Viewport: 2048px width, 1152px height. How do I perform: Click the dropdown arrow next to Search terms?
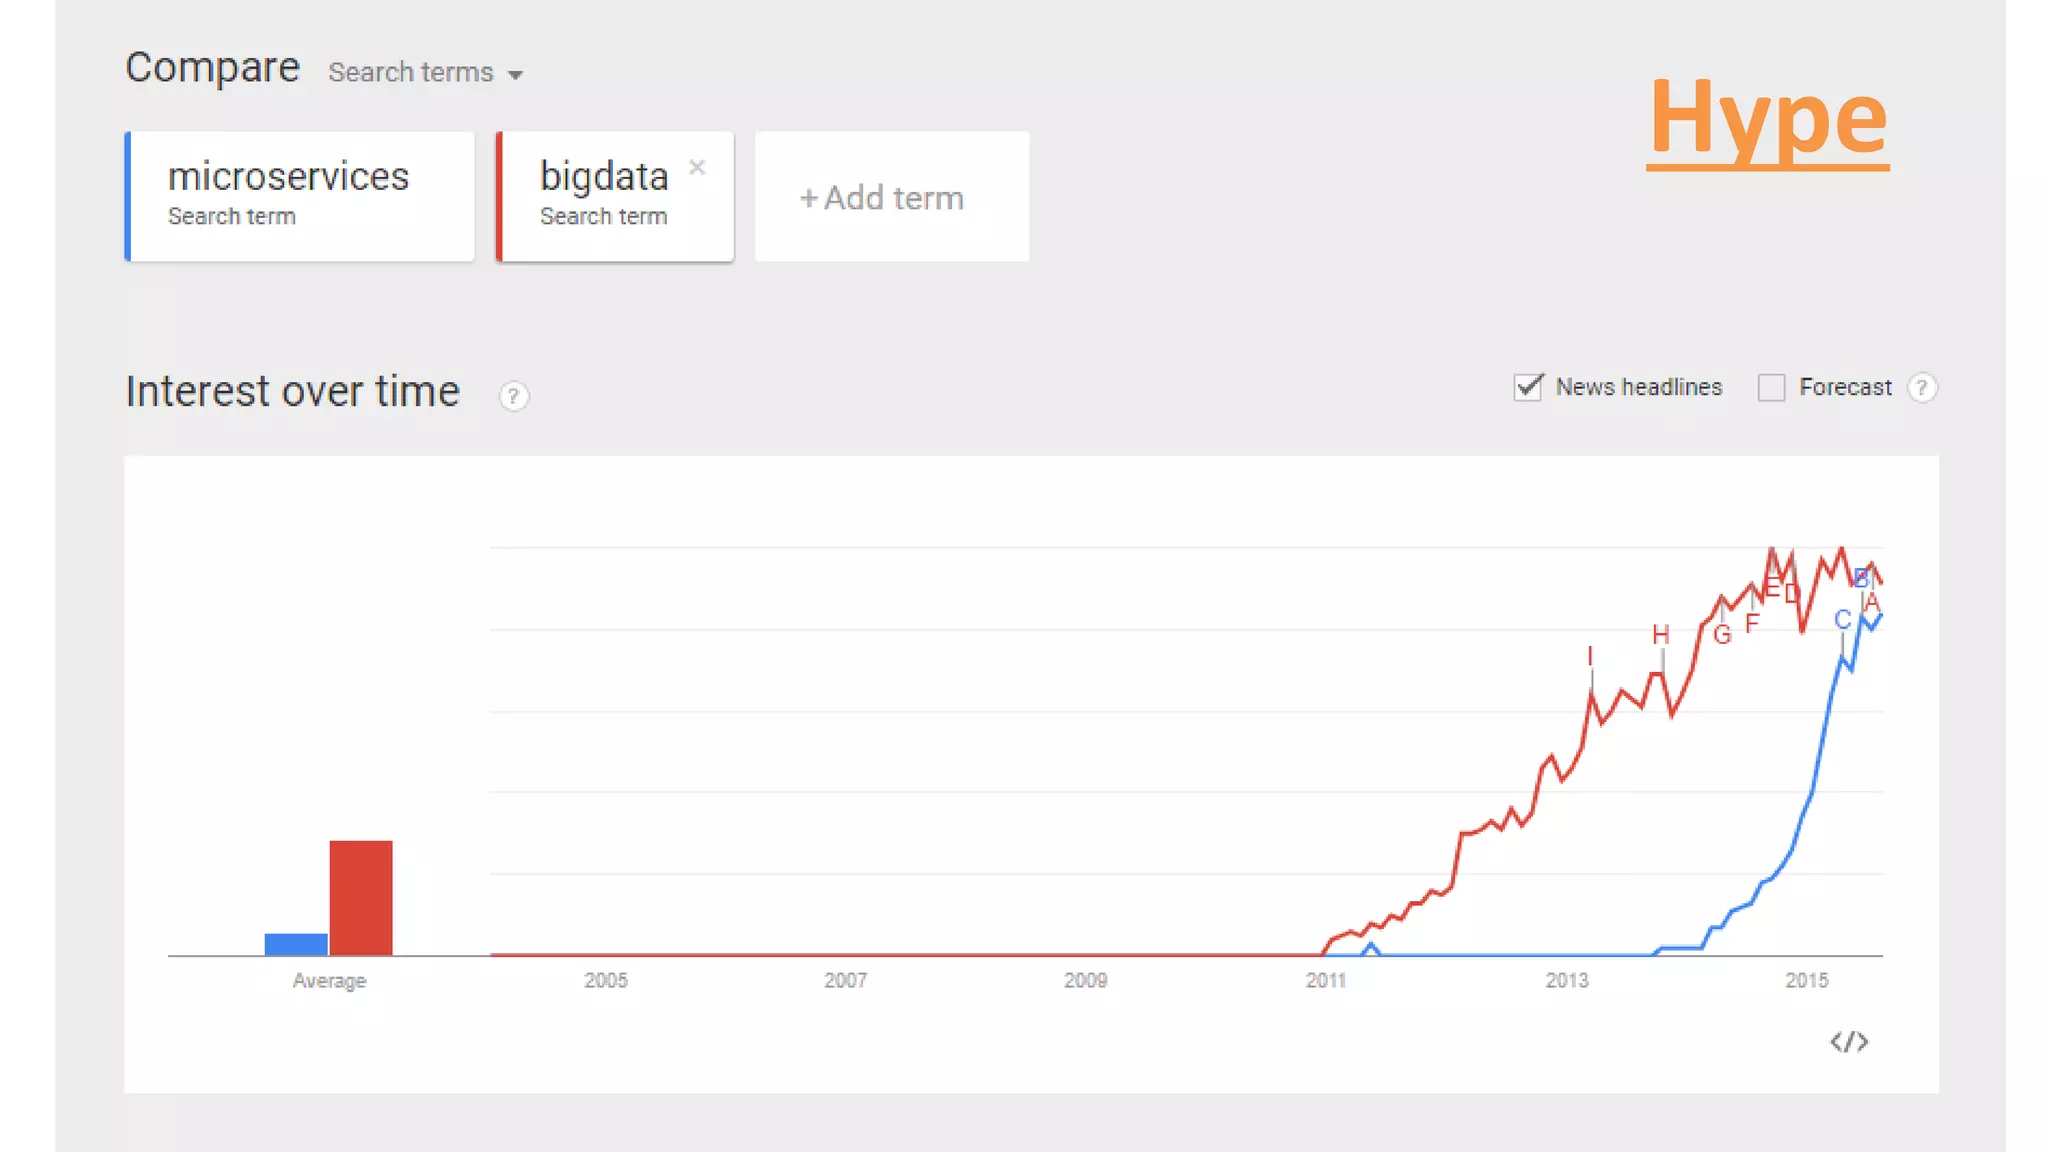tap(515, 75)
